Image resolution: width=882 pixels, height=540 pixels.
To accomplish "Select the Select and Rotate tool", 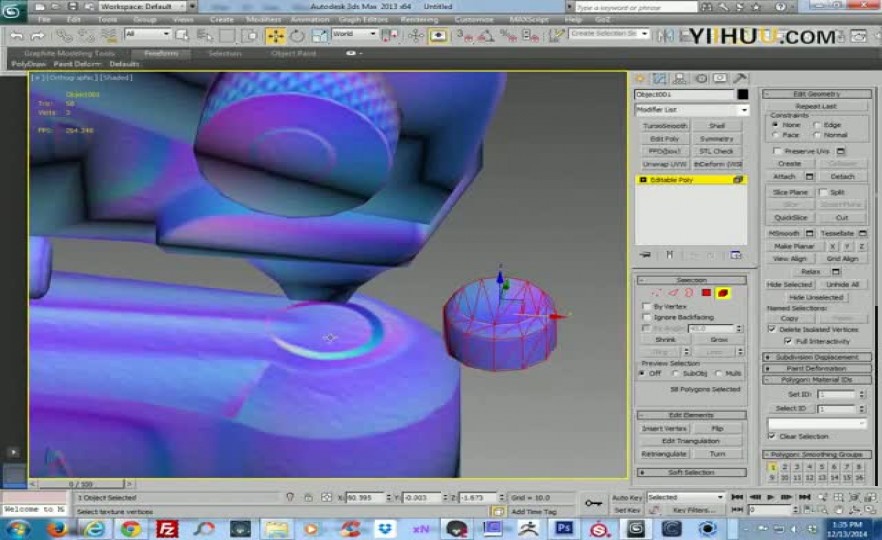I will coord(297,36).
